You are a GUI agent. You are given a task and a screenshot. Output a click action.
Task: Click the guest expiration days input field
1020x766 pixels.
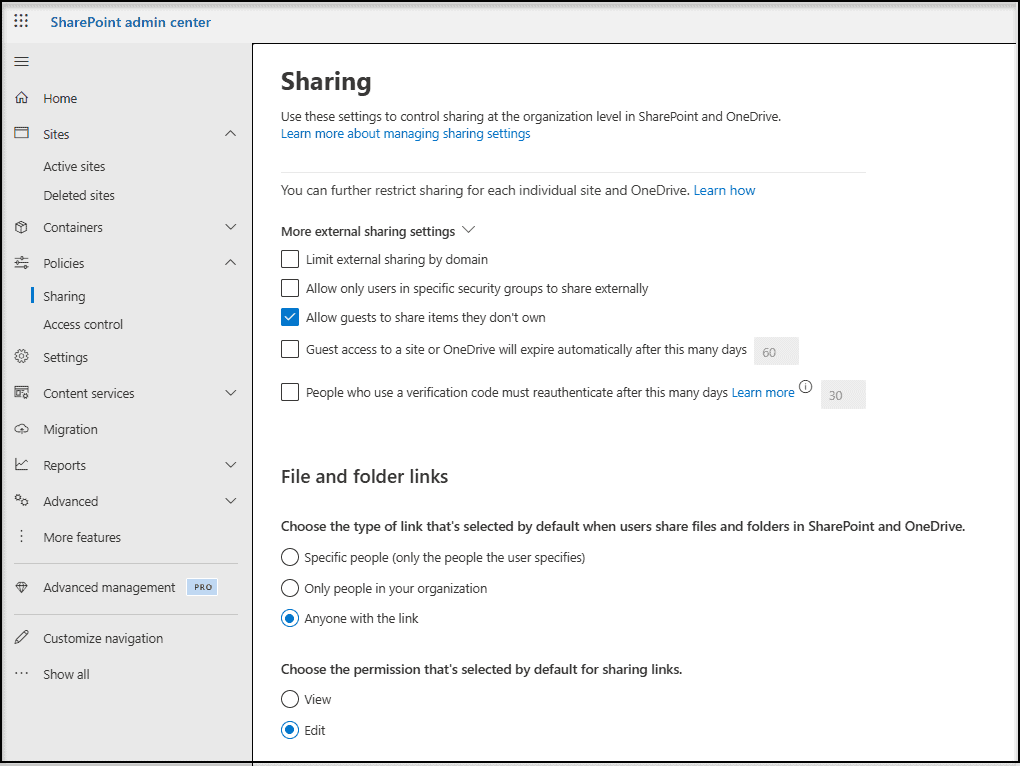(777, 351)
